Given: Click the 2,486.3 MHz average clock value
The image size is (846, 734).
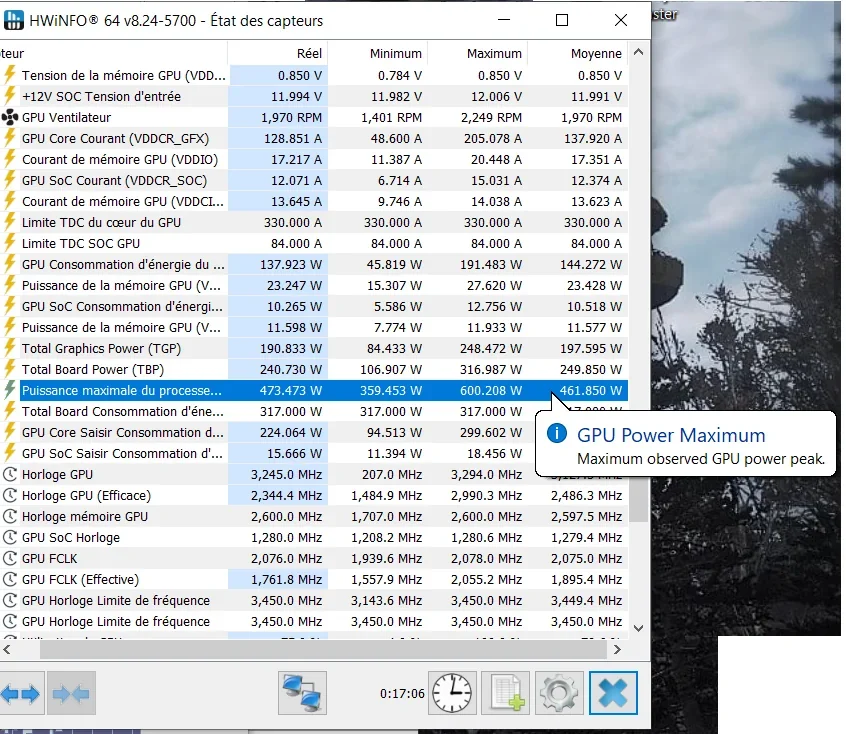Looking at the screenshot, I should [586, 495].
